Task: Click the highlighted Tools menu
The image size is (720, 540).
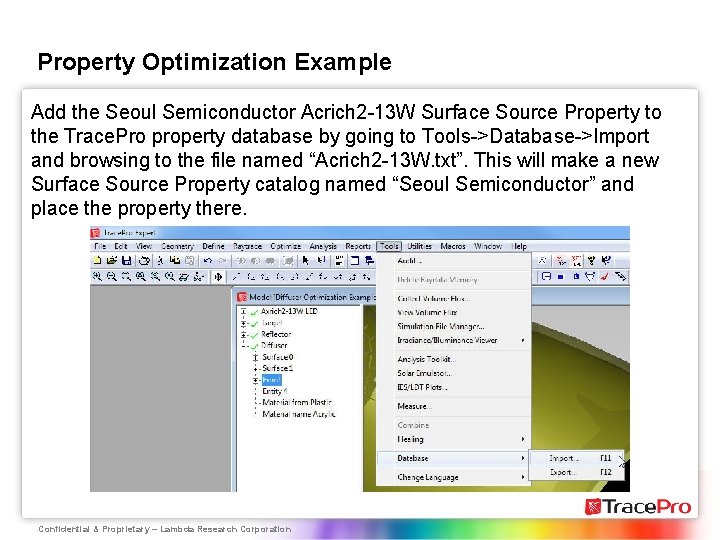Action: pyautogui.click(x=389, y=246)
